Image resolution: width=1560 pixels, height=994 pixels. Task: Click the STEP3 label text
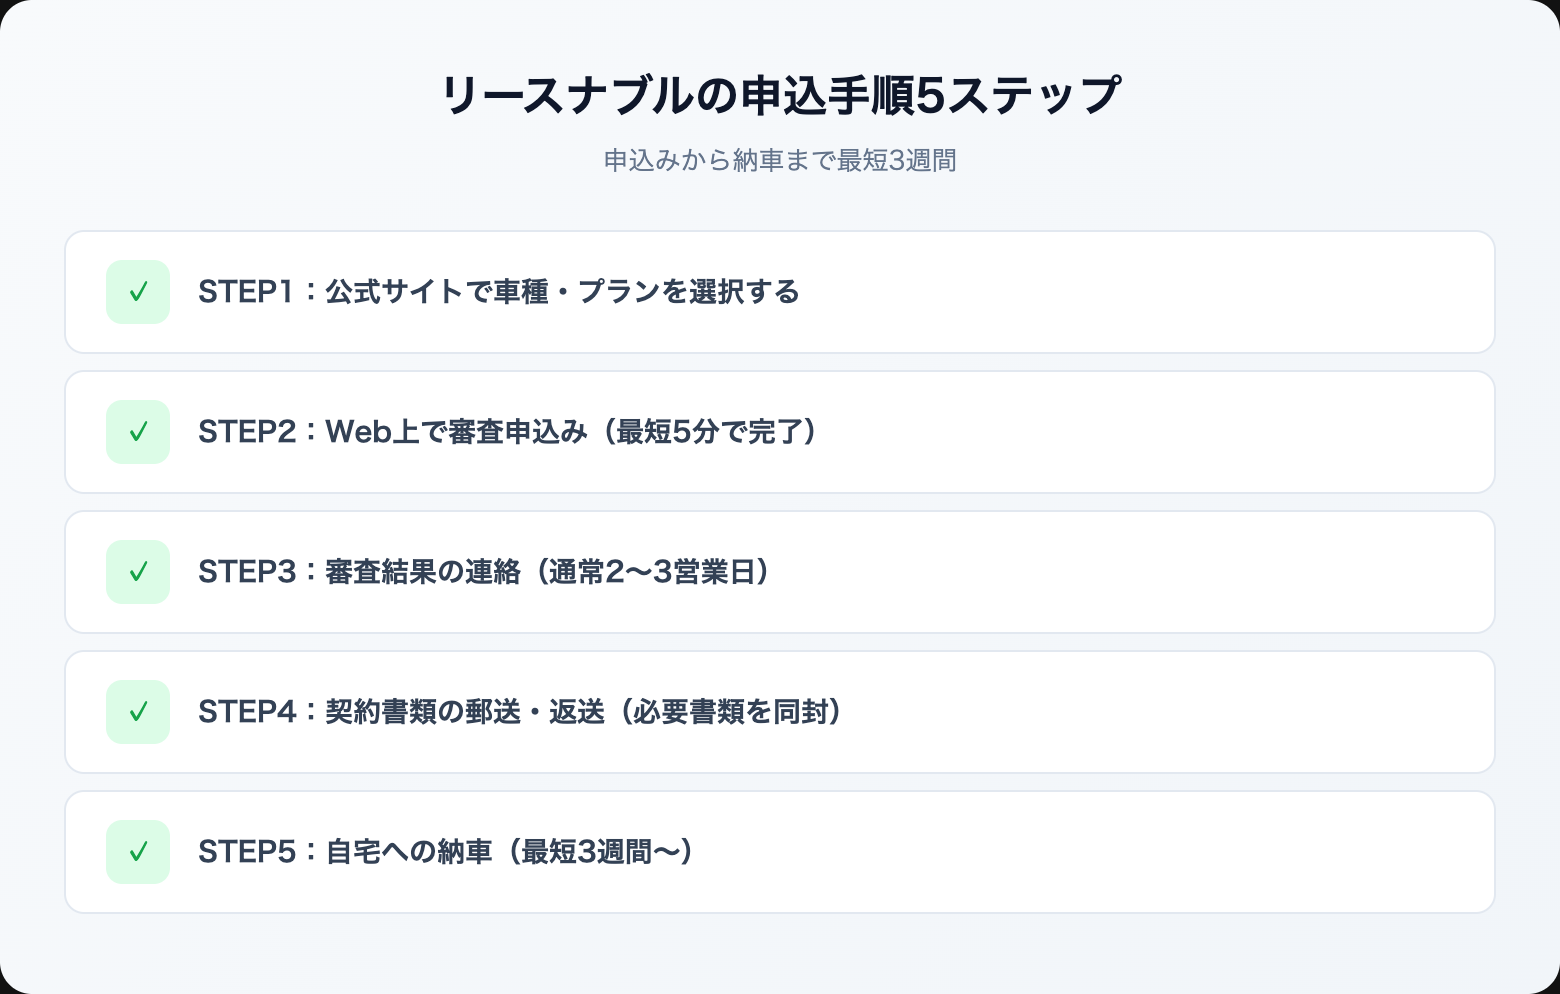[247, 572]
